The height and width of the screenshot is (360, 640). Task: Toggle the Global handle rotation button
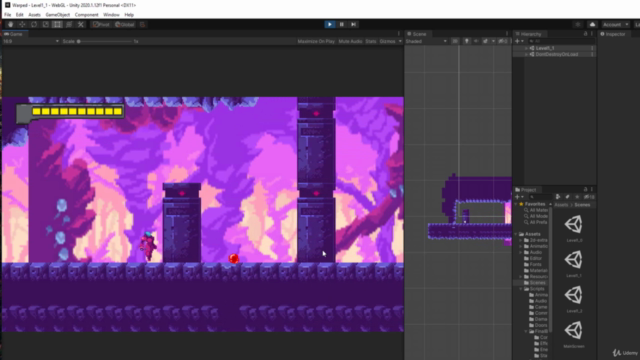click(x=124, y=24)
